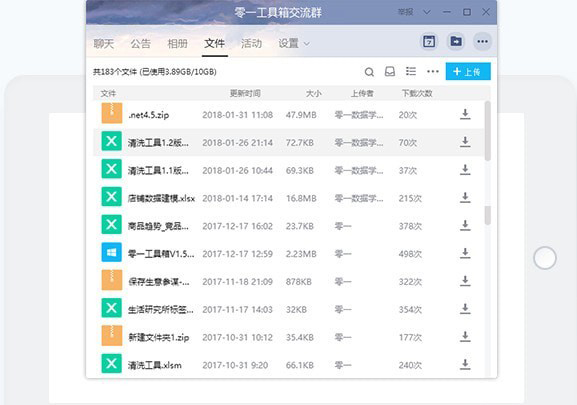The image size is (577, 405).
Task: Download the .net4.5.zip file
Action: [x=465, y=114]
